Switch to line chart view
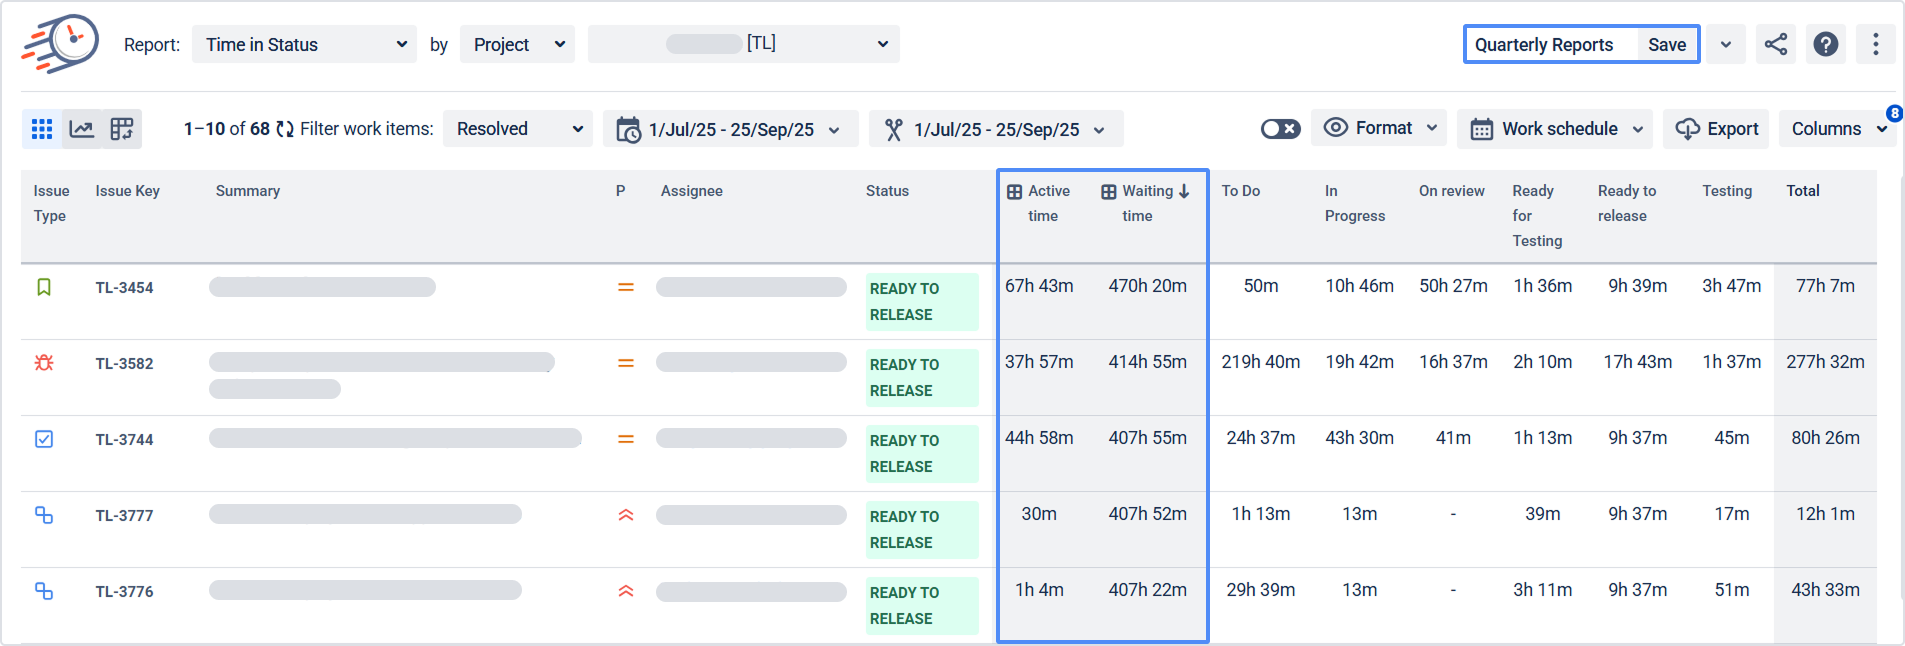This screenshot has width=1905, height=646. coord(82,129)
